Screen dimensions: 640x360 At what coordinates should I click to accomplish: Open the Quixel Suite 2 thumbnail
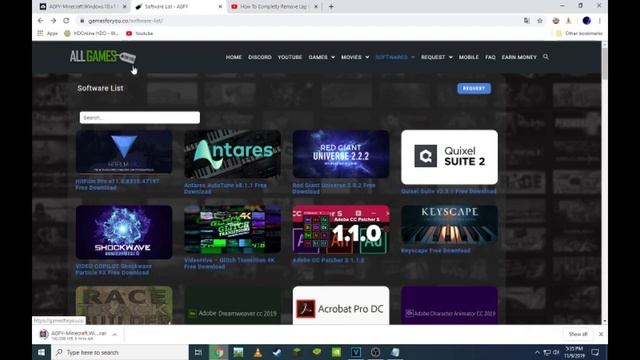(x=449, y=157)
